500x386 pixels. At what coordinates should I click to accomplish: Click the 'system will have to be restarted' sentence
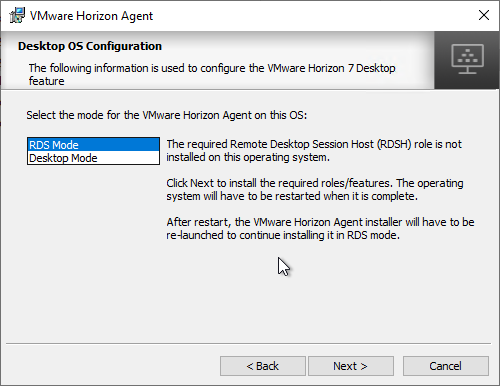click(292, 196)
